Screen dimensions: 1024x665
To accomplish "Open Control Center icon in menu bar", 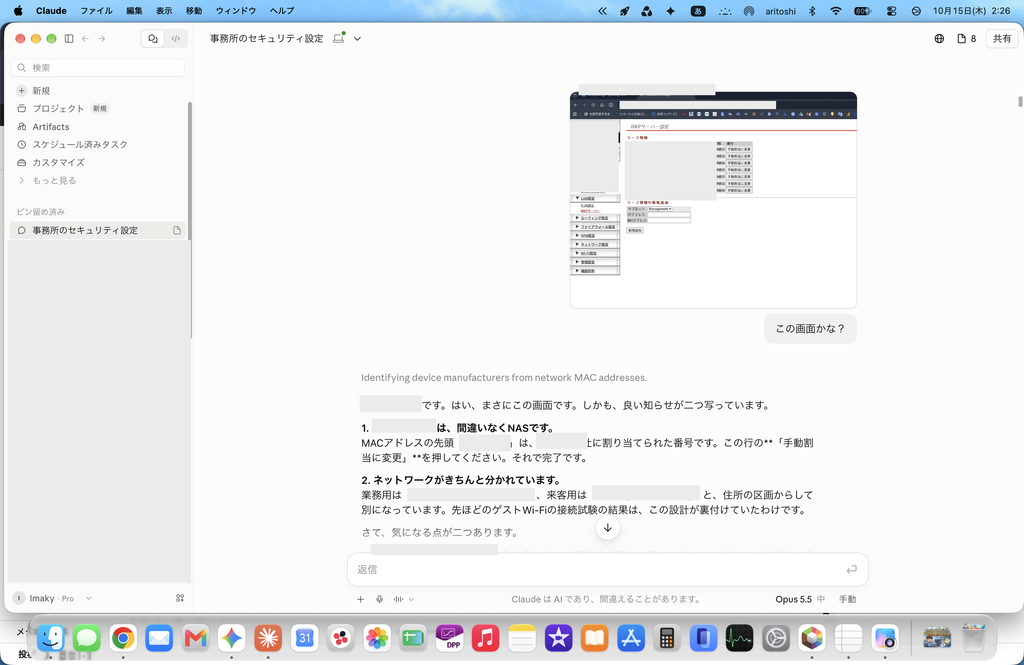I will [891, 11].
